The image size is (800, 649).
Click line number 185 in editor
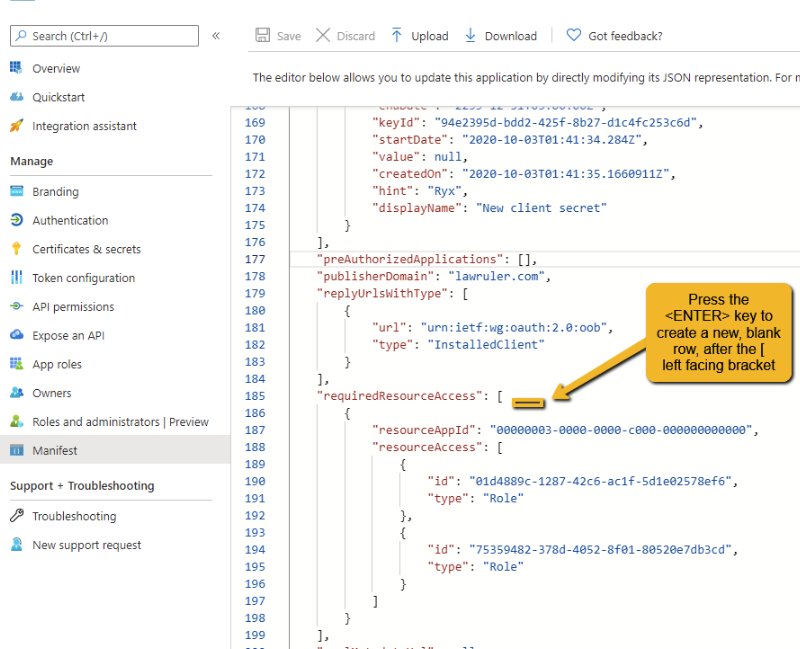[255, 396]
